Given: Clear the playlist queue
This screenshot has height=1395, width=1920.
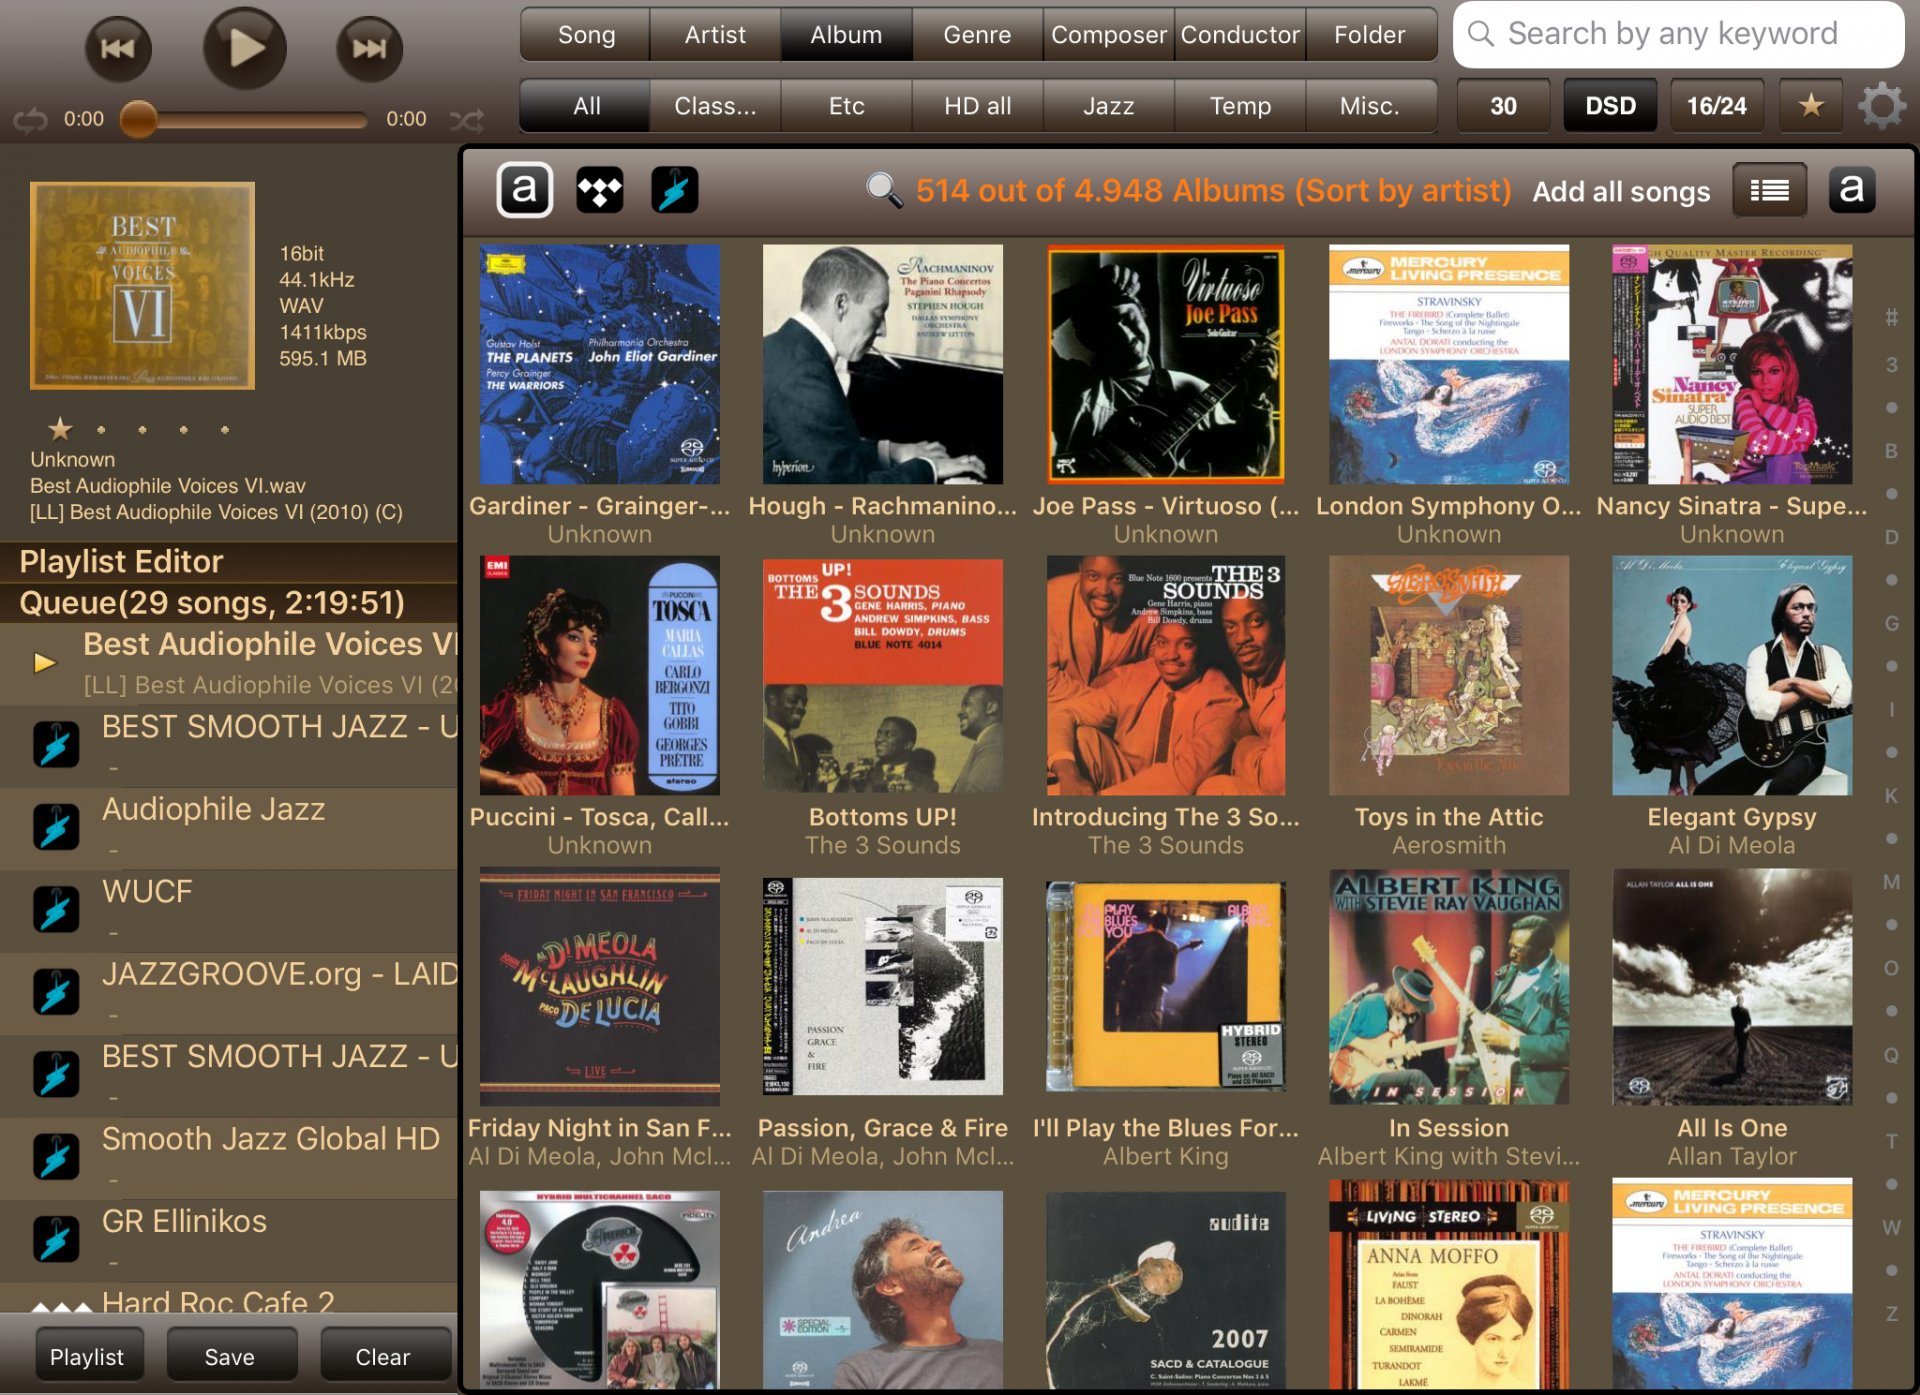Looking at the screenshot, I should click(x=383, y=1357).
